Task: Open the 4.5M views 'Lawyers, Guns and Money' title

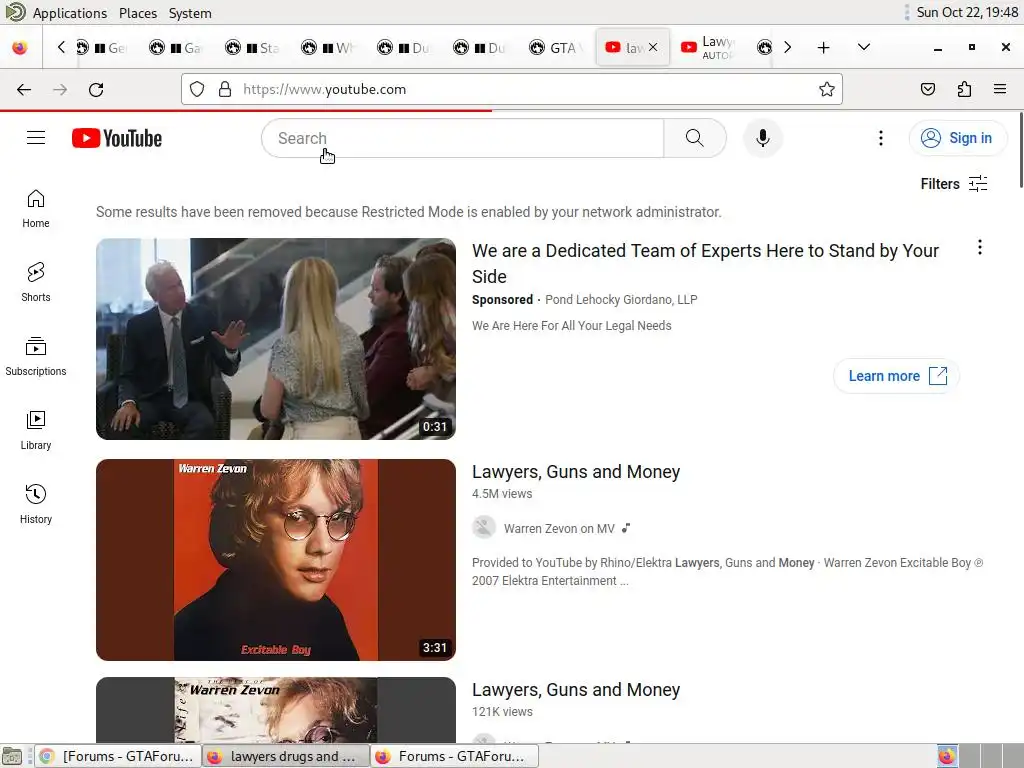Action: coord(576,472)
